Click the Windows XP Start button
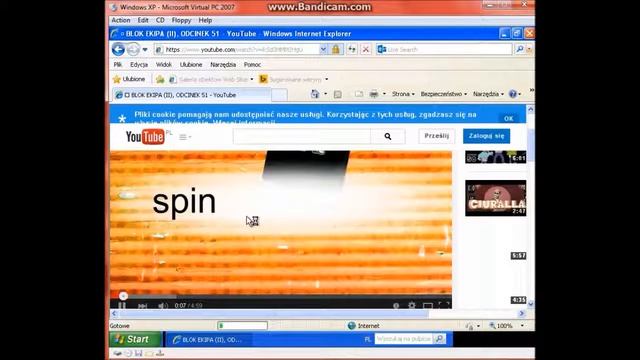This screenshot has height=360, width=640. coord(135,339)
